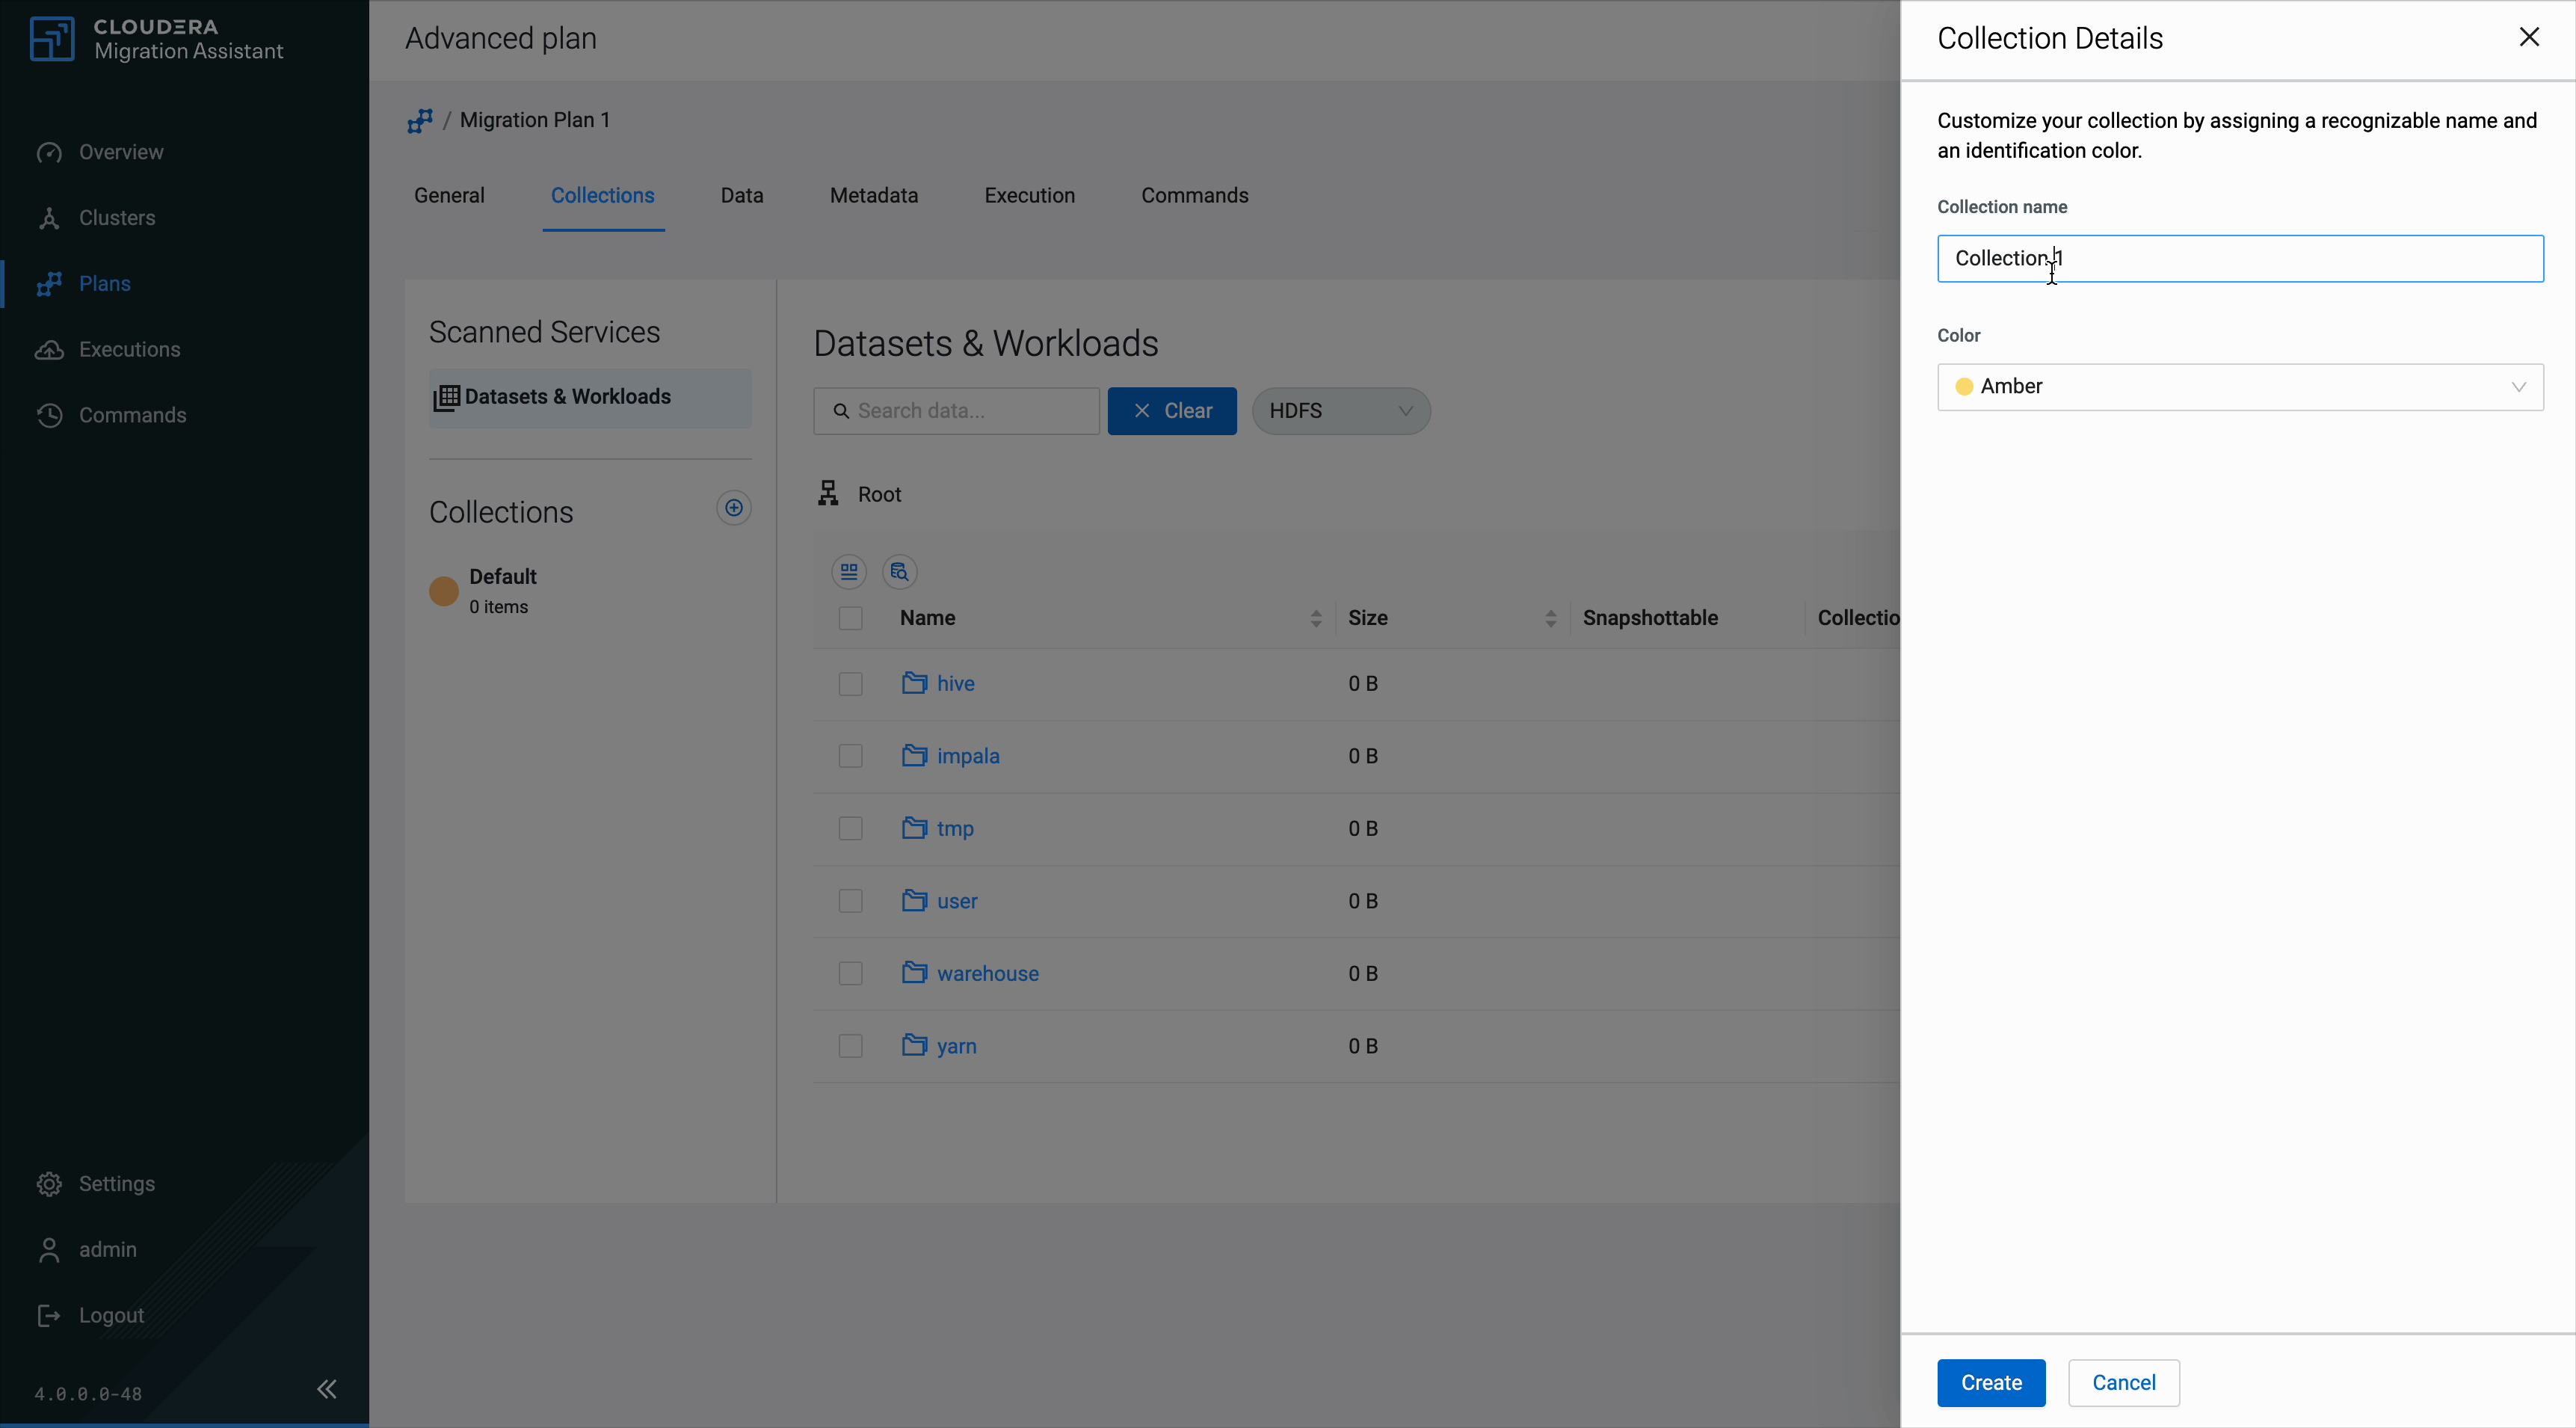Sort by the Name column arrows

point(1316,619)
